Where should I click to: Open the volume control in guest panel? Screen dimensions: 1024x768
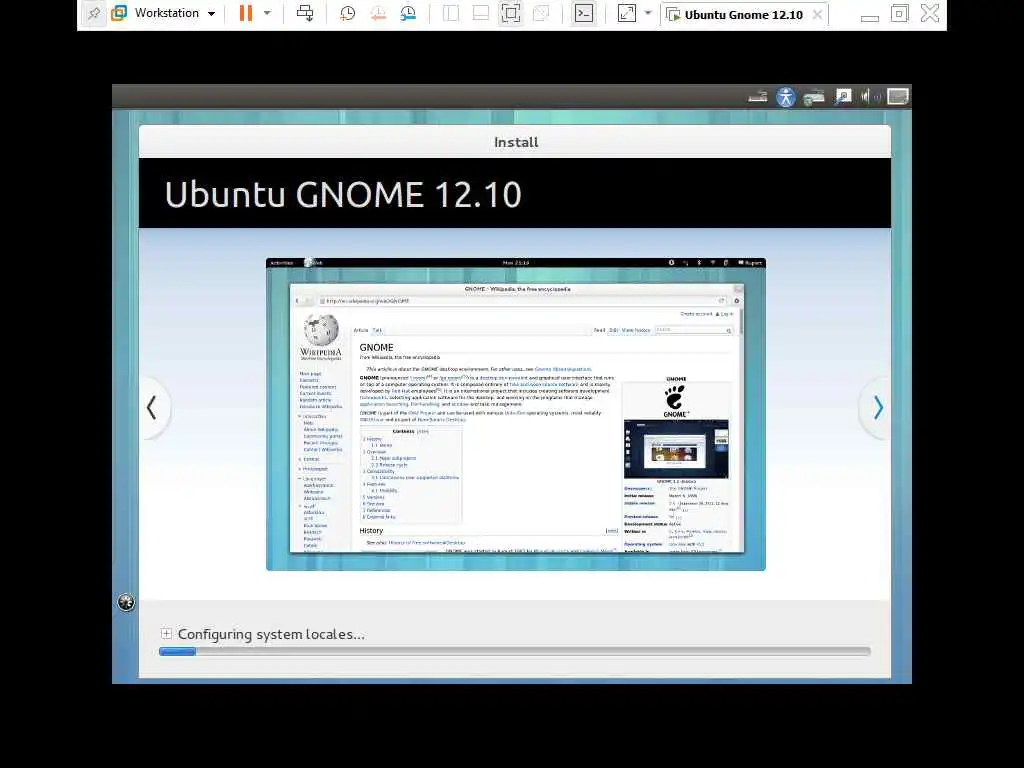coord(870,97)
